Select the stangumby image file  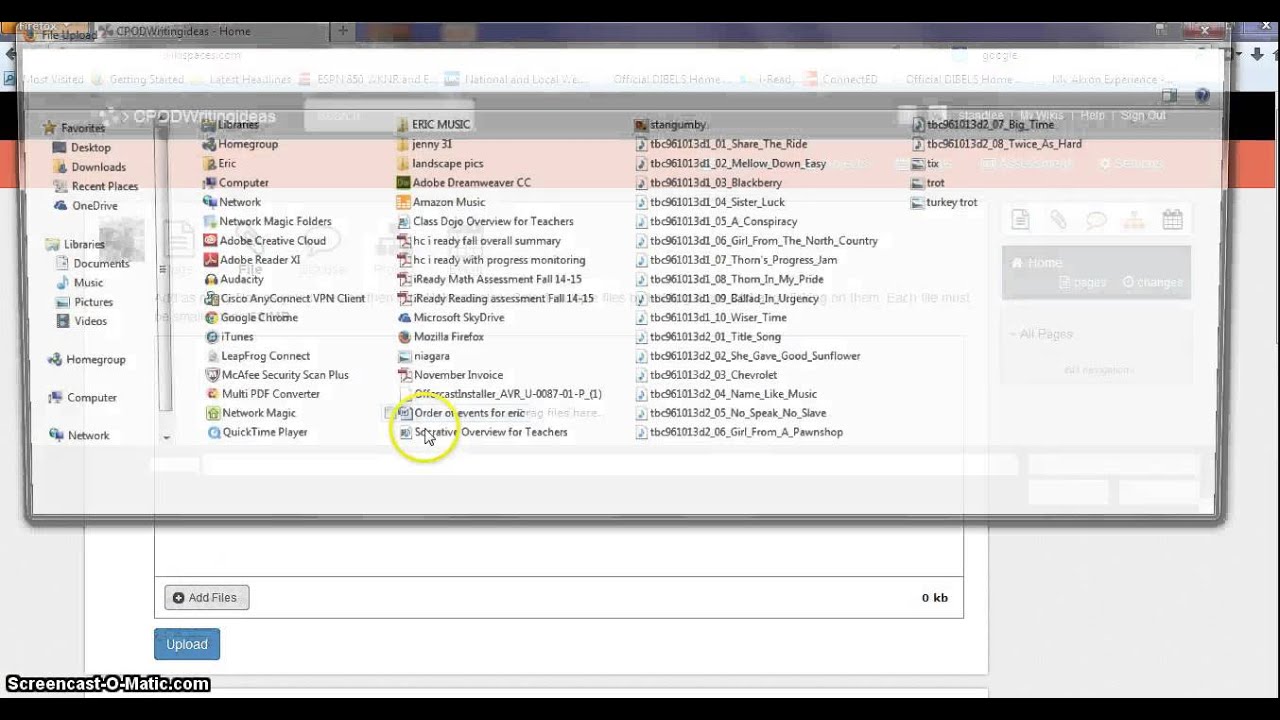[x=670, y=124]
